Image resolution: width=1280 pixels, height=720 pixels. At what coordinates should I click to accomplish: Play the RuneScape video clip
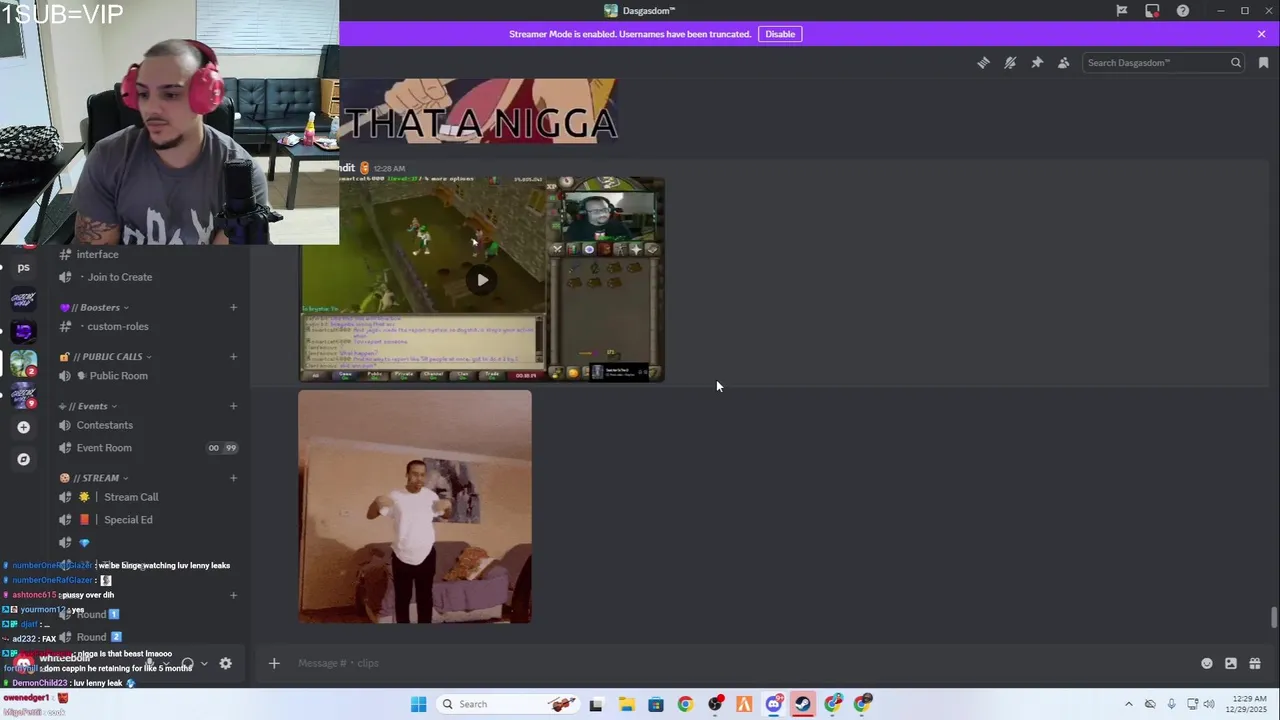click(482, 280)
